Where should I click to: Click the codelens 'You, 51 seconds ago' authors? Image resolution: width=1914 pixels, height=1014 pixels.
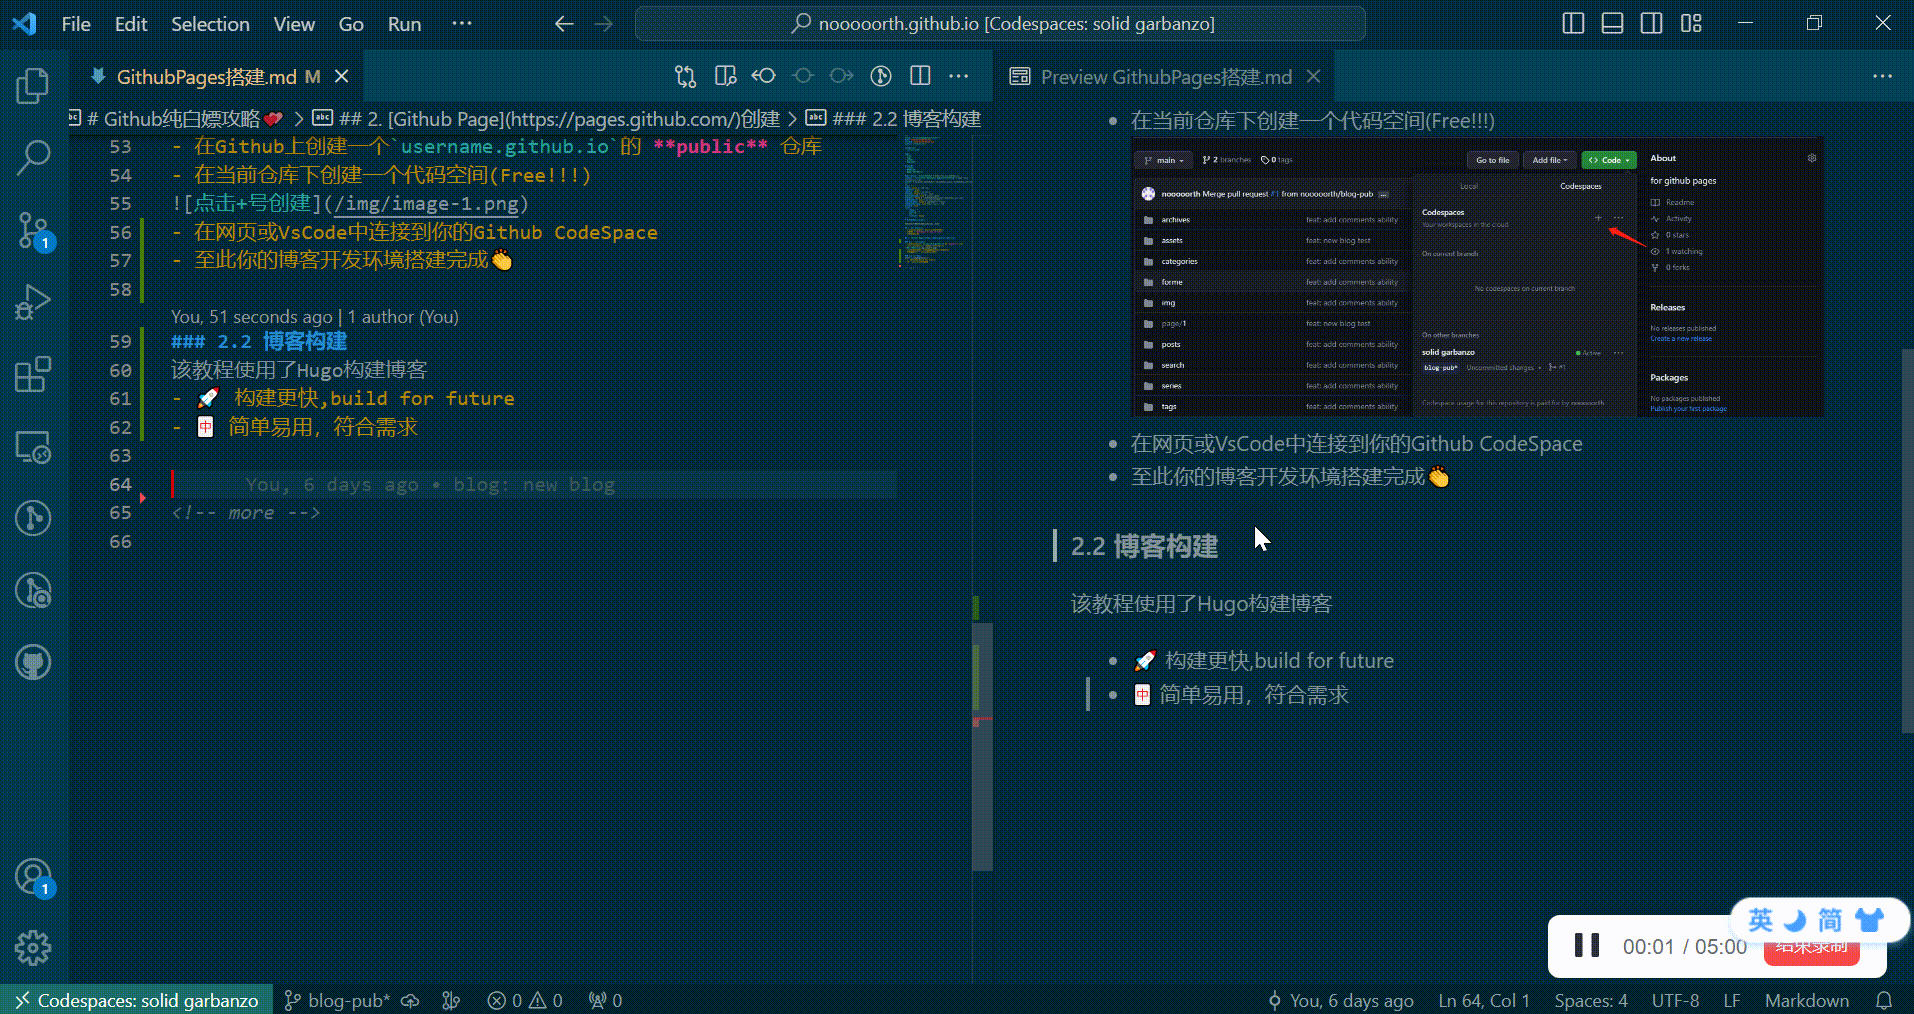(314, 317)
